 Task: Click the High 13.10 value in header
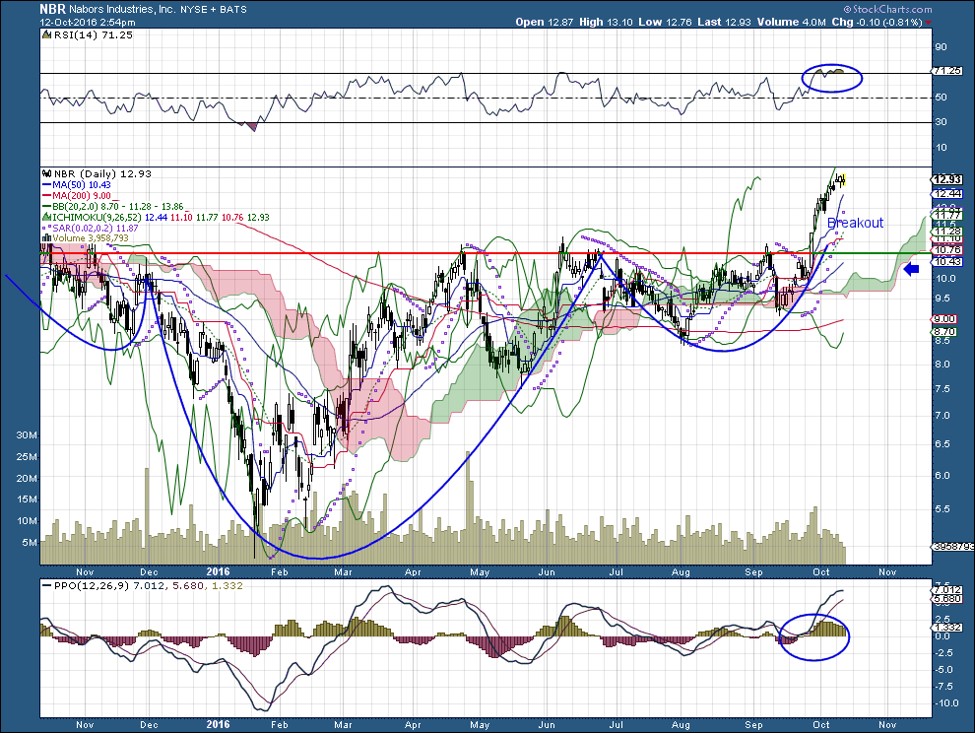pyautogui.click(x=606, y=22)
